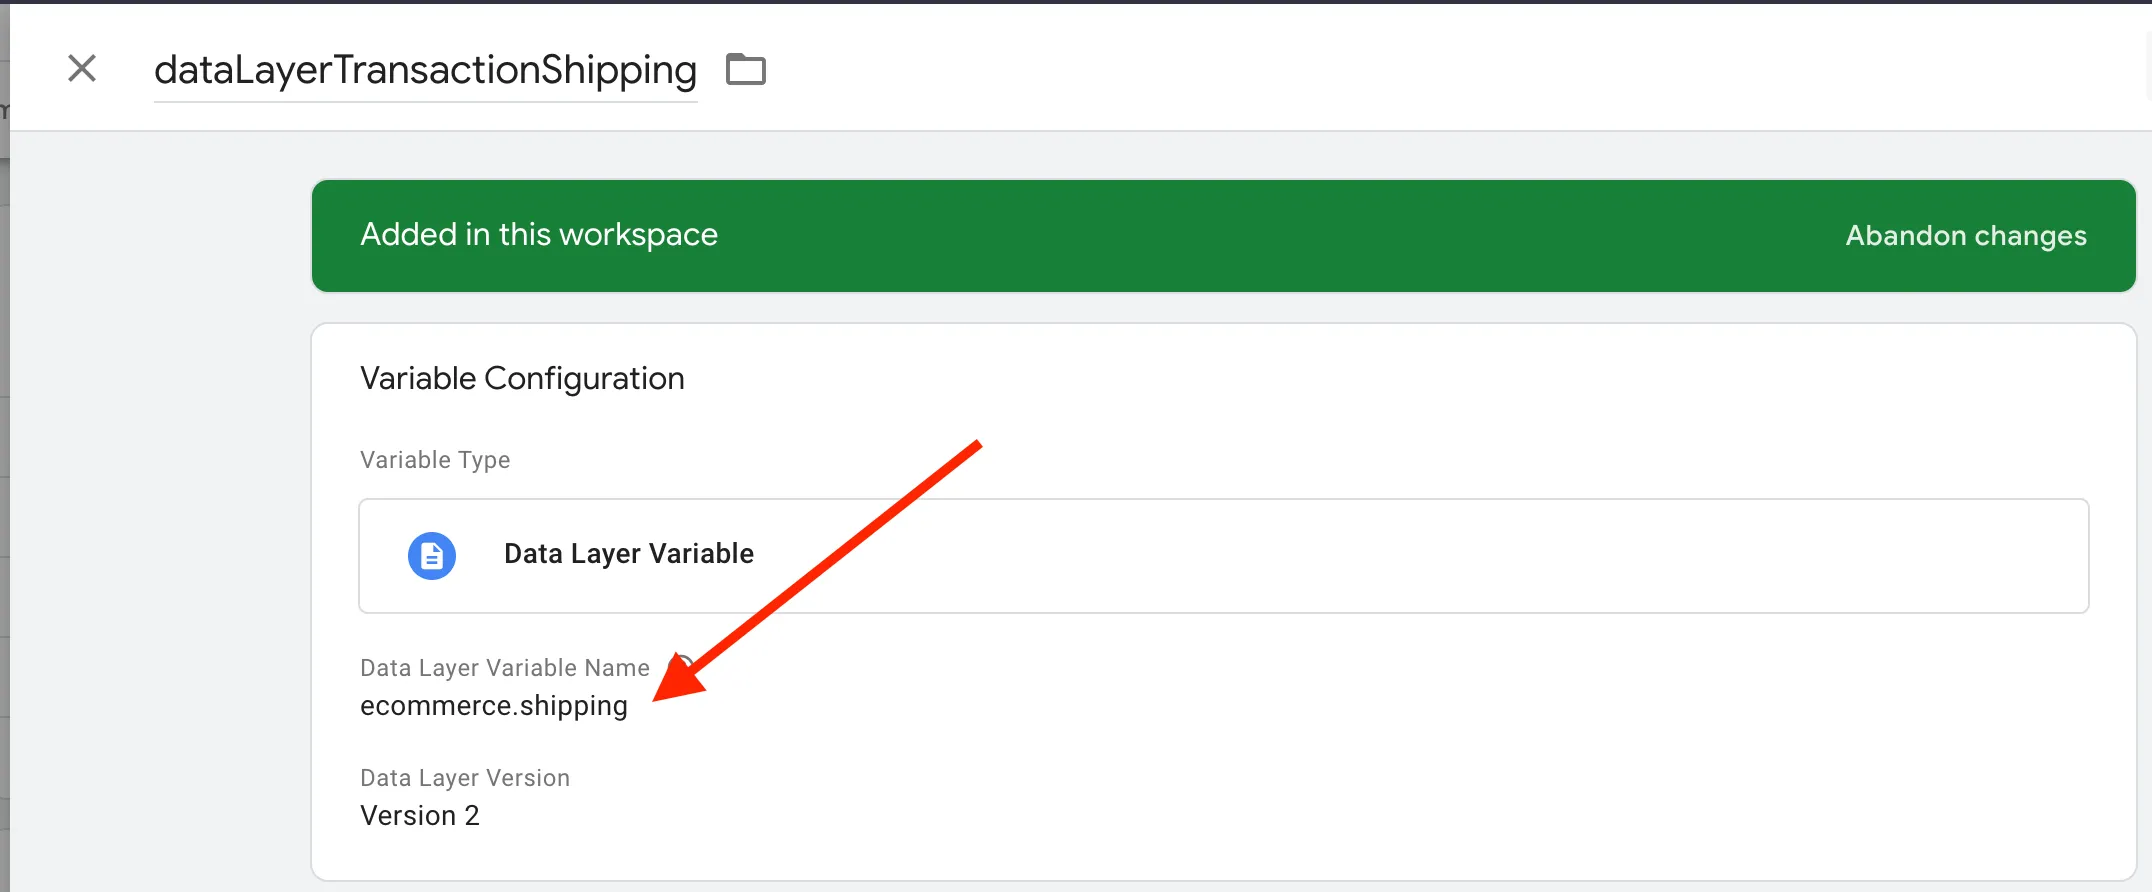Open the Data Layer Variable type selector box
Image resolution: width=2152 pixels, height=892 pixels.
point(1224,556)
